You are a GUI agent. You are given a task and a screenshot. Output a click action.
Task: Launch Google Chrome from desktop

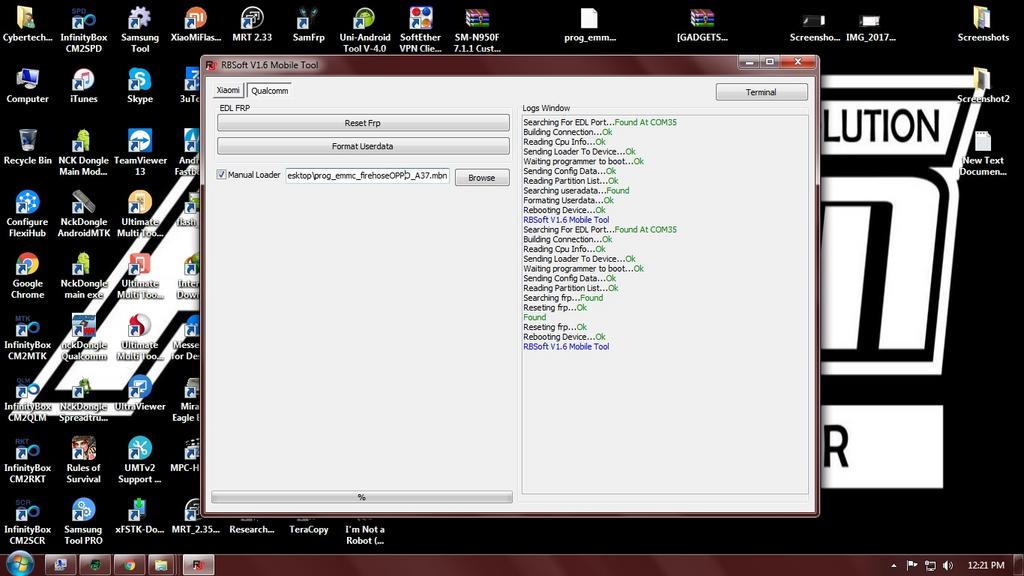click(27, 276)
